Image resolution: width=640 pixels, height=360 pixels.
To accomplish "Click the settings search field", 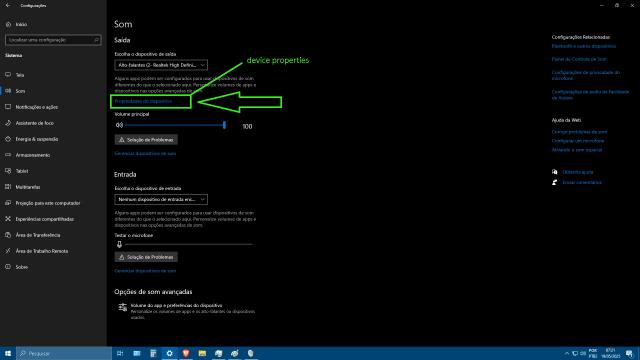I will 53,40.
